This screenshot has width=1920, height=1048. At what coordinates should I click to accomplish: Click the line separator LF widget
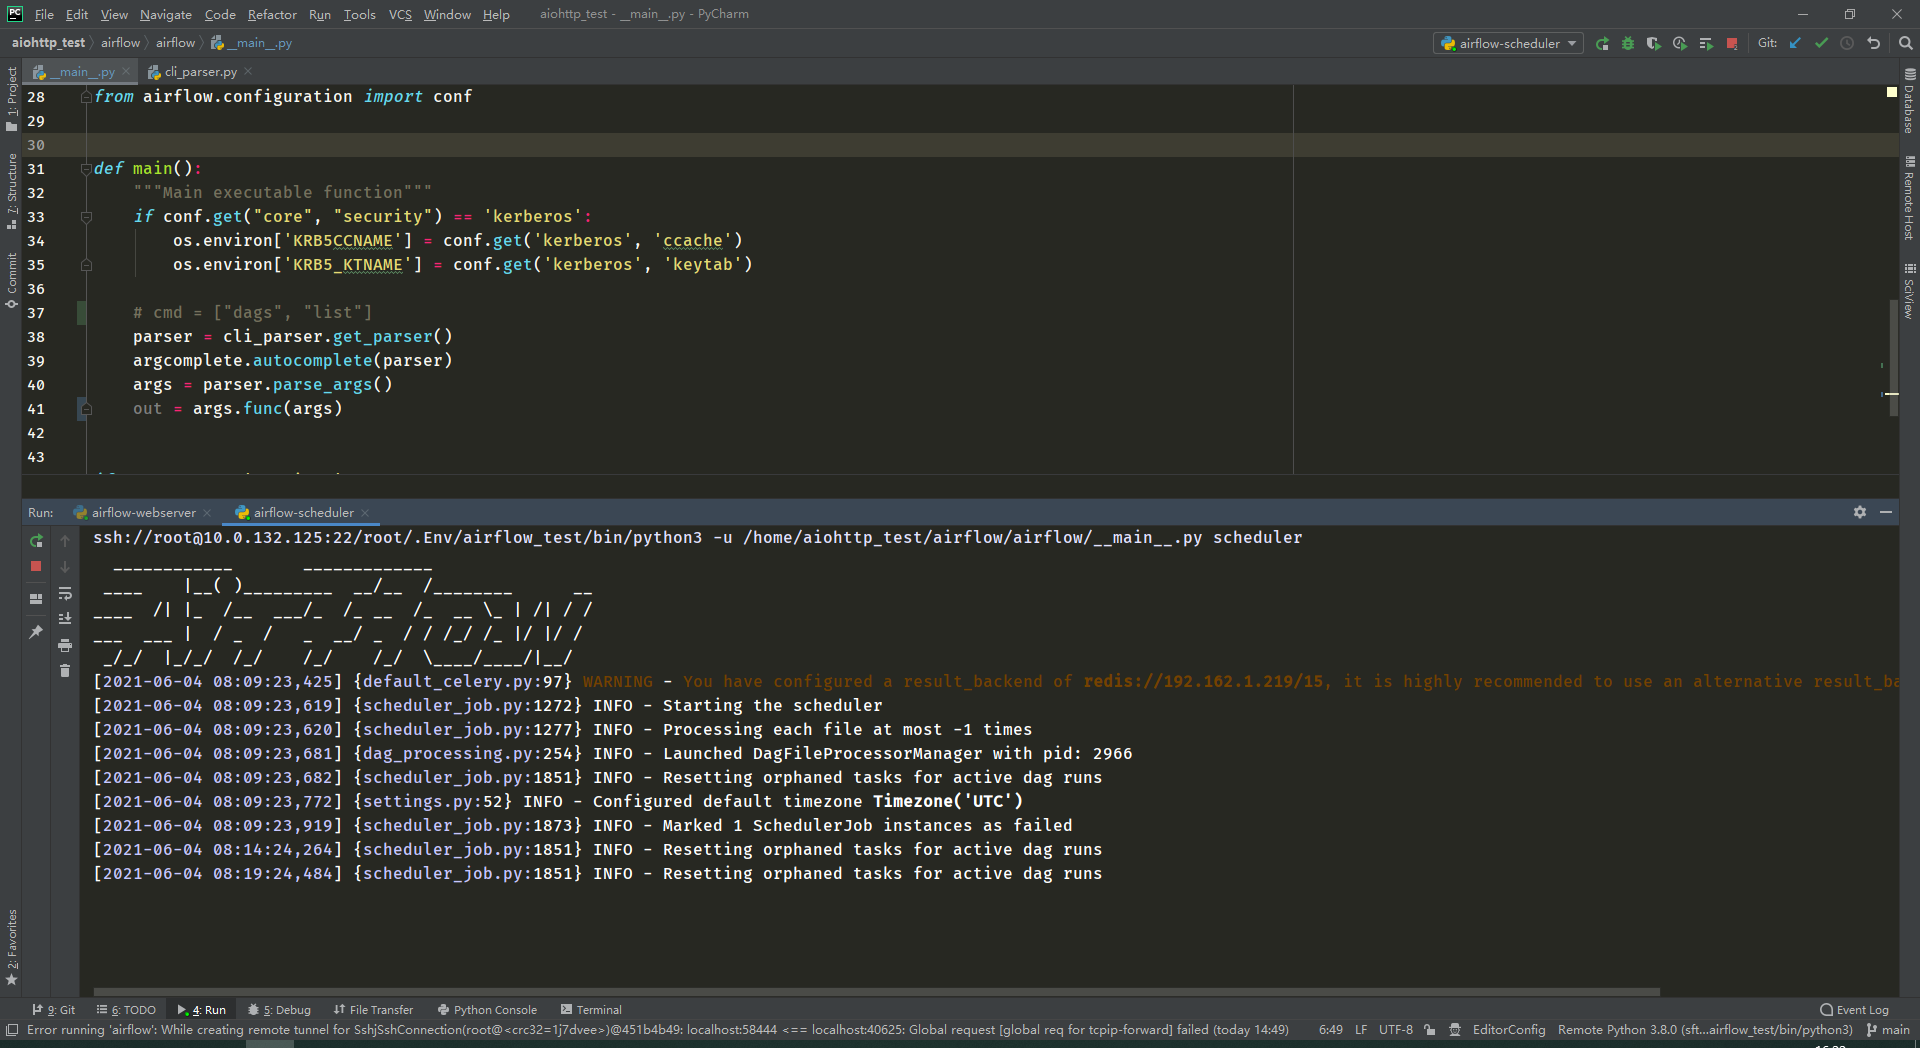pyautogui.click(x=1361, y=1030)
